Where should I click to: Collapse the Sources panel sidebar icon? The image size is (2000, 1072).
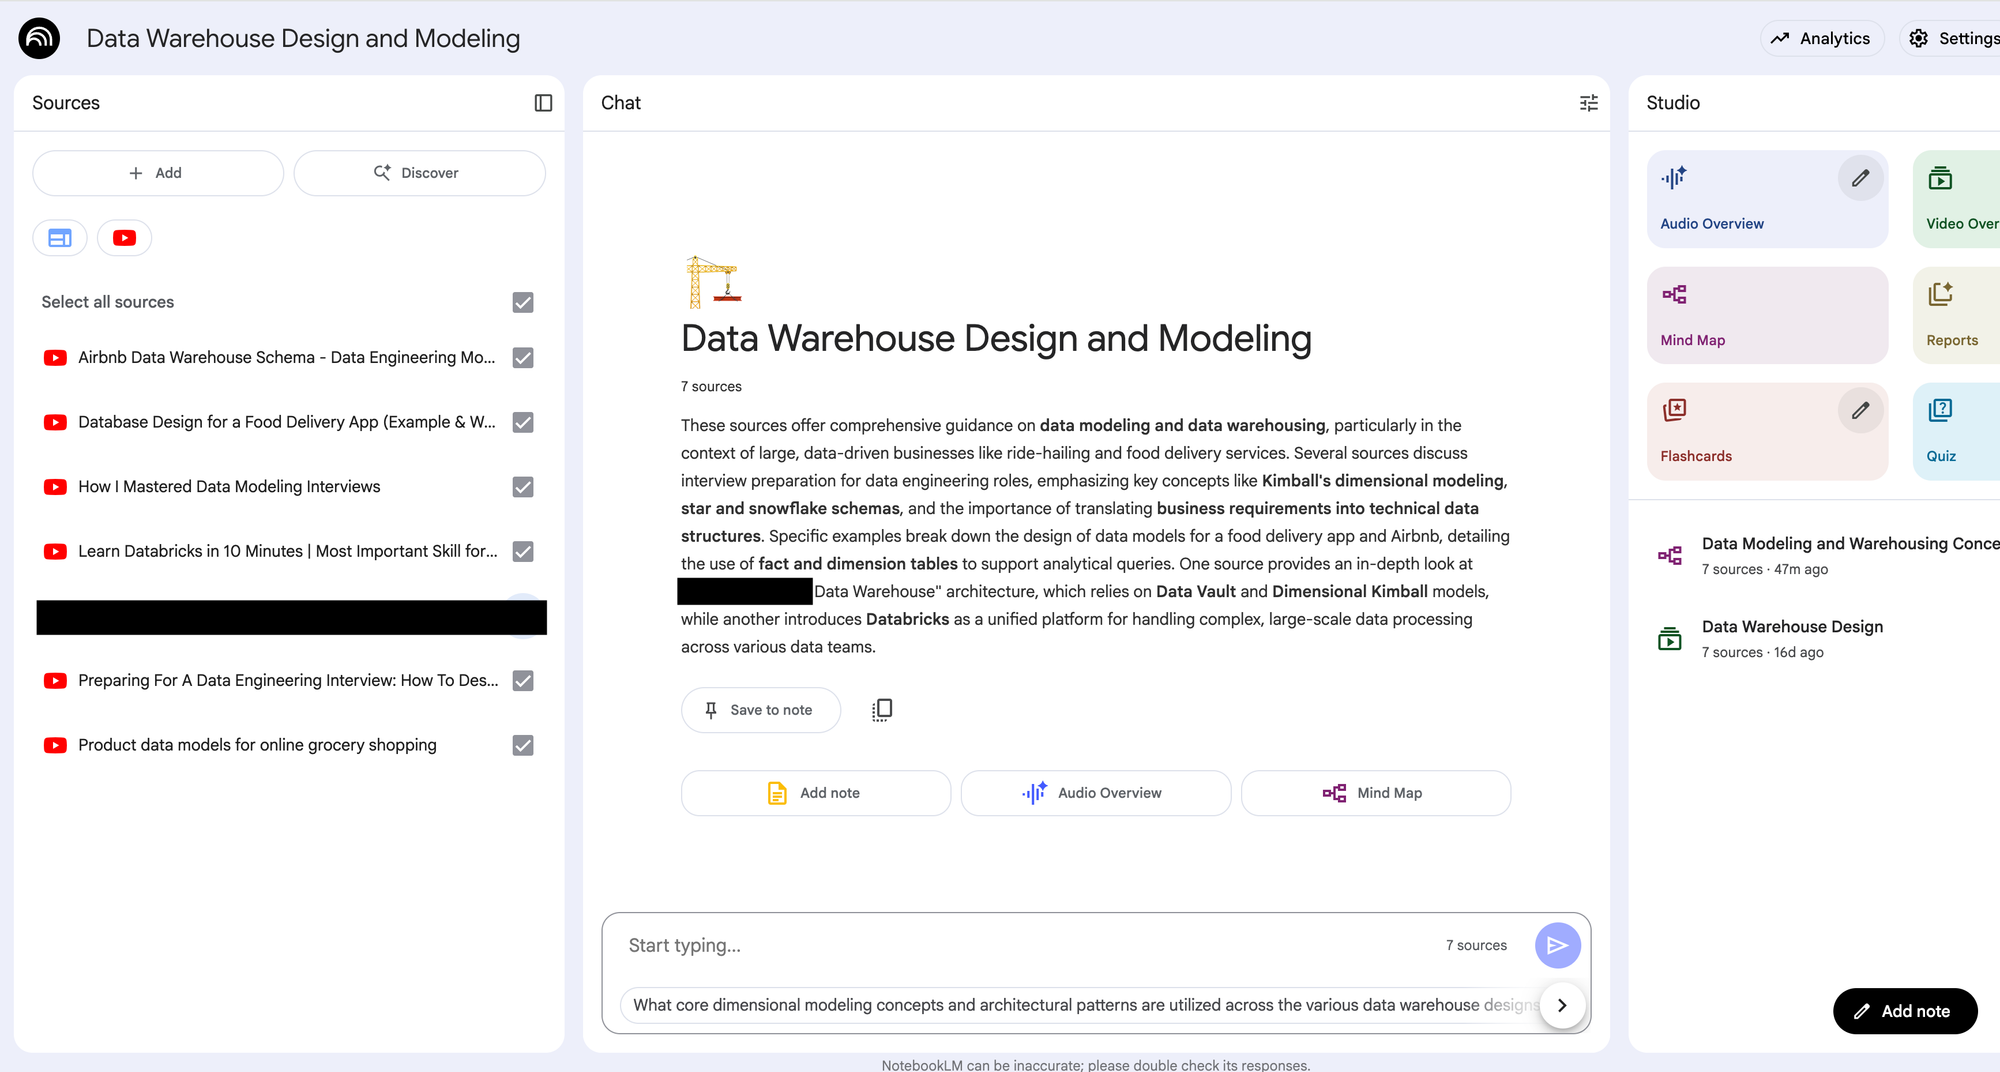(x=543, y=103)
